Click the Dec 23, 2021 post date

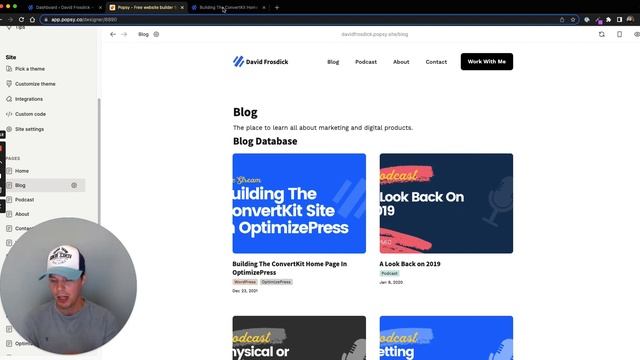pyautogui.click(x=245, y=291)
